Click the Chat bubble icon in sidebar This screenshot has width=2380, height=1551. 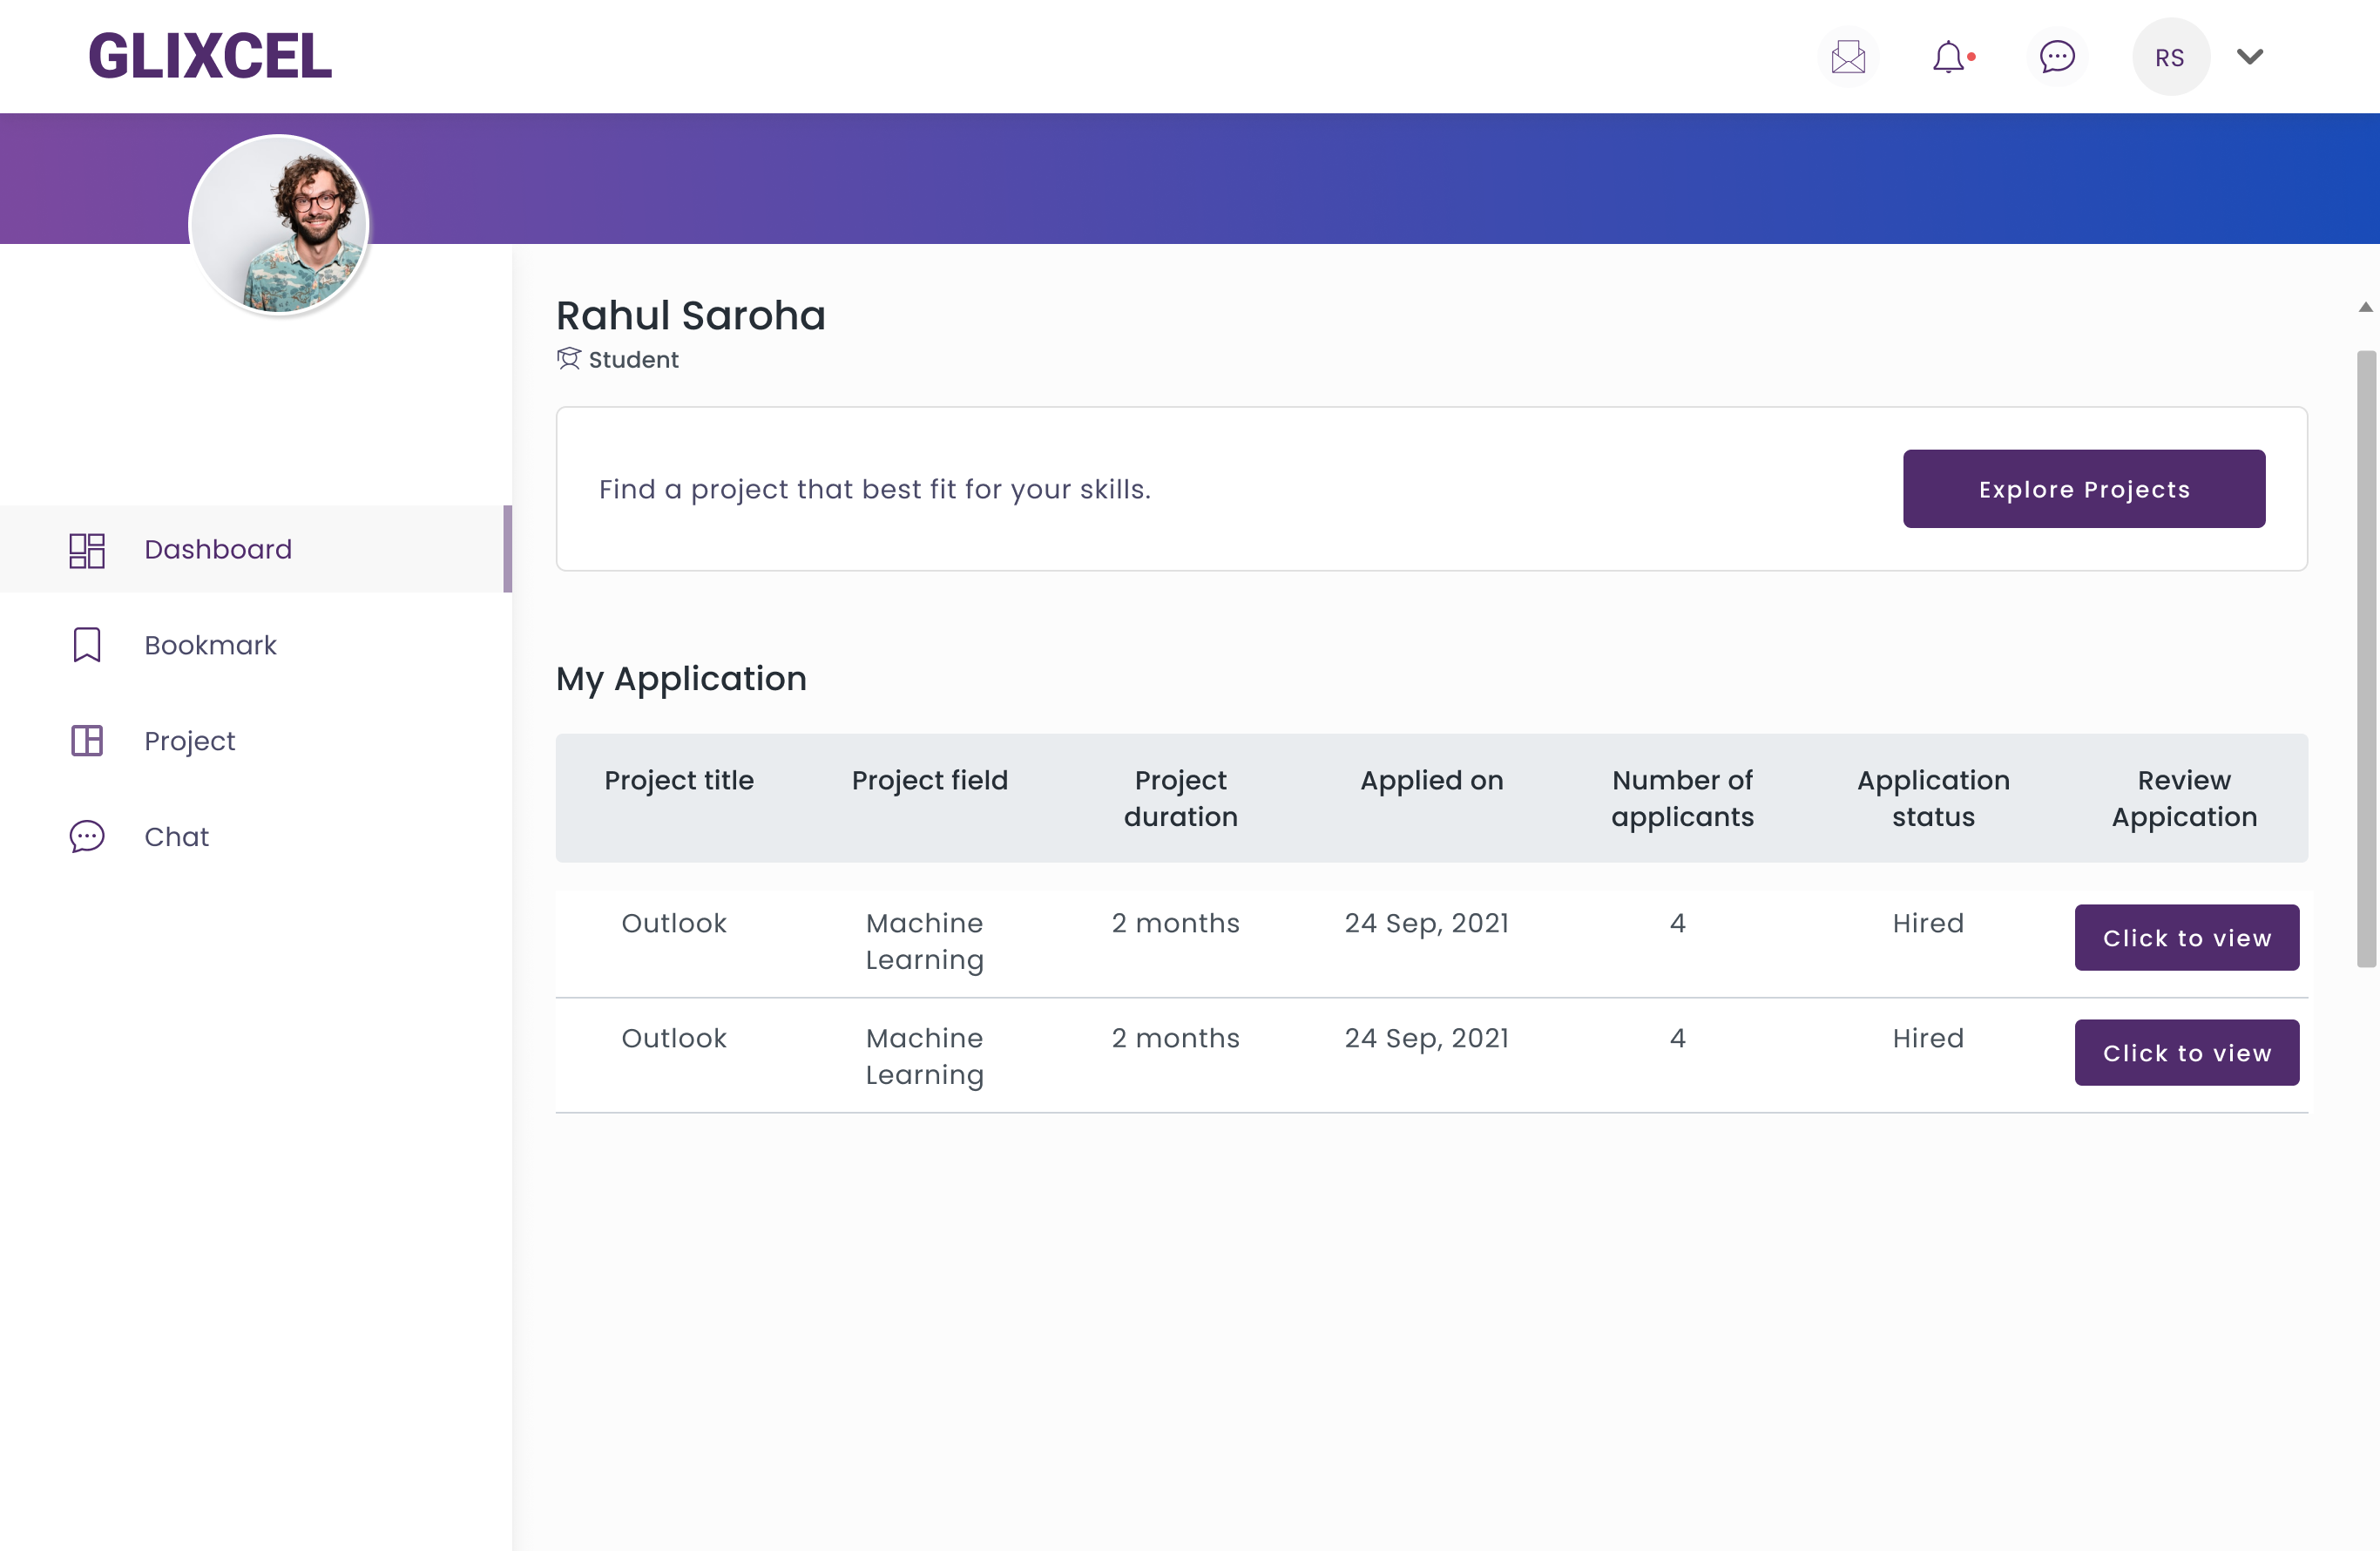(87, 836)
